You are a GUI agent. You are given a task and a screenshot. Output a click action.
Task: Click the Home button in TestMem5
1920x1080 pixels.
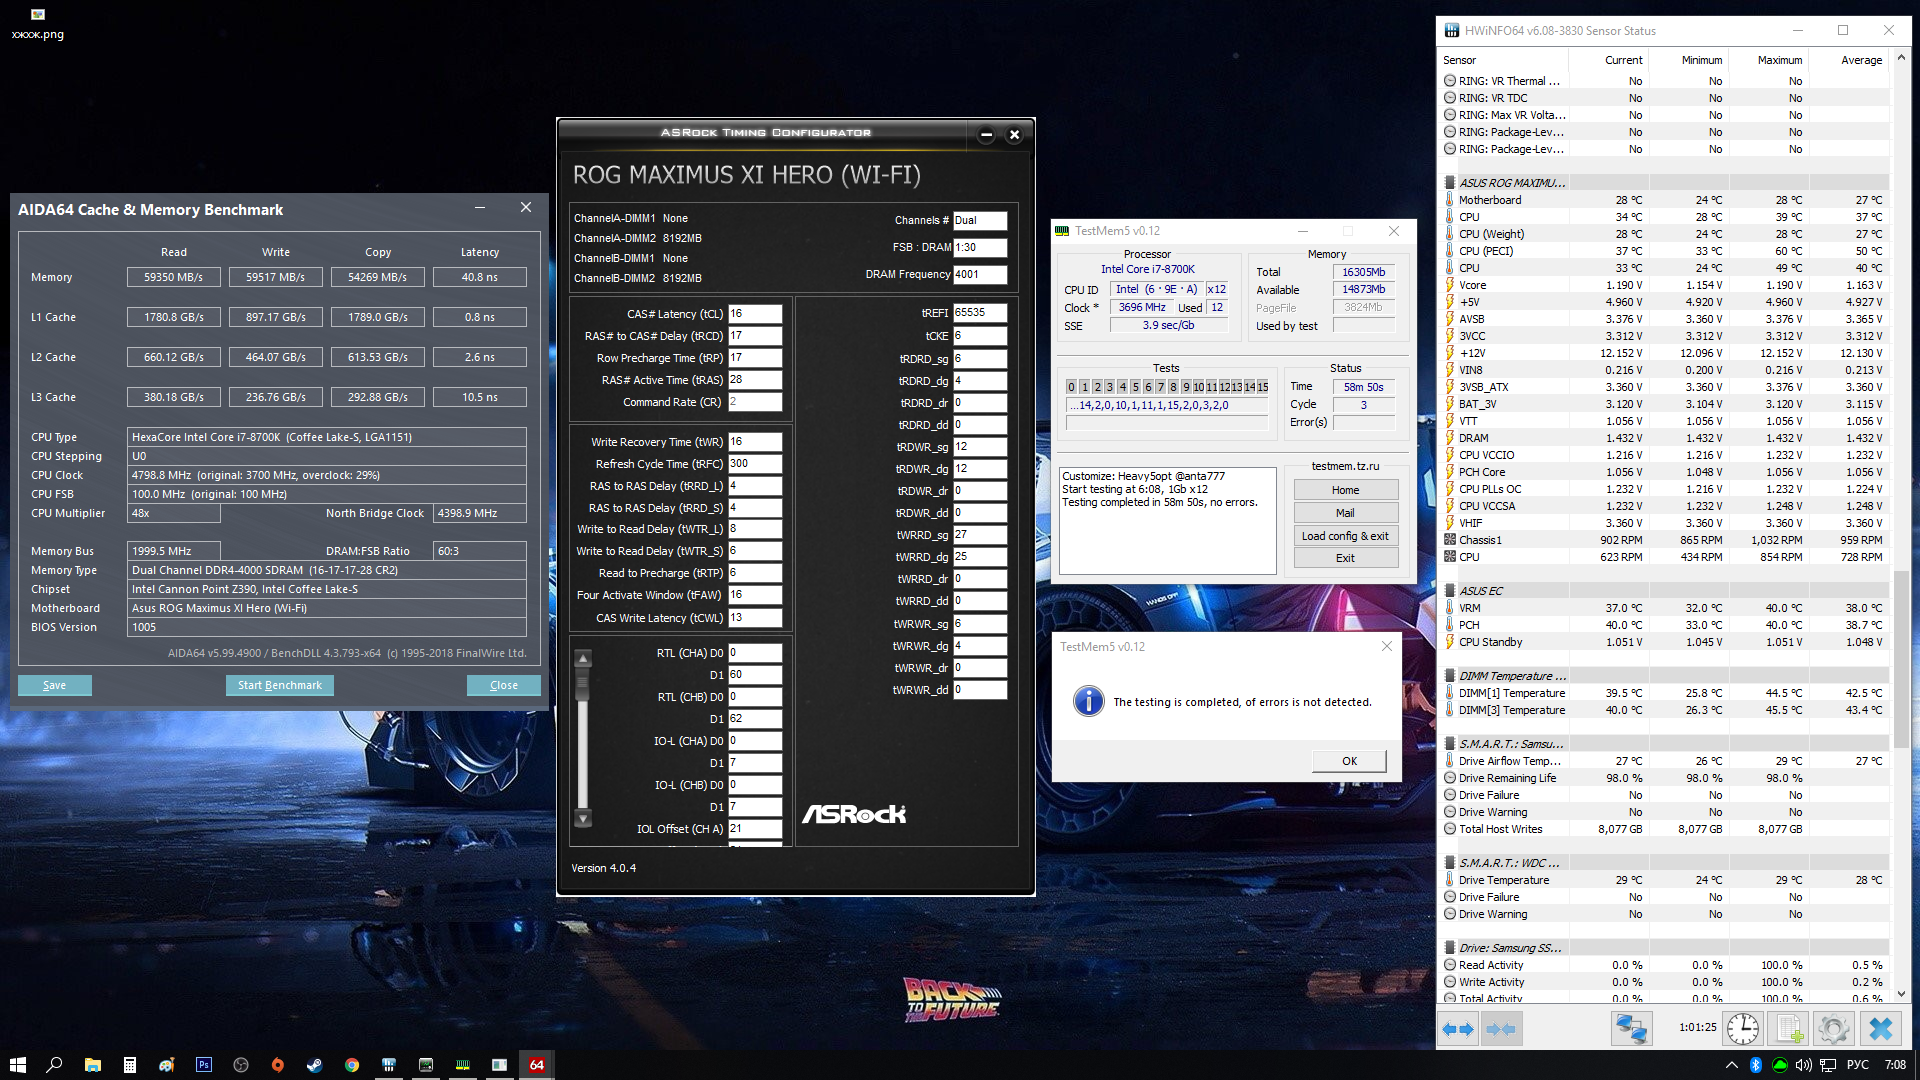point(1345,490)
